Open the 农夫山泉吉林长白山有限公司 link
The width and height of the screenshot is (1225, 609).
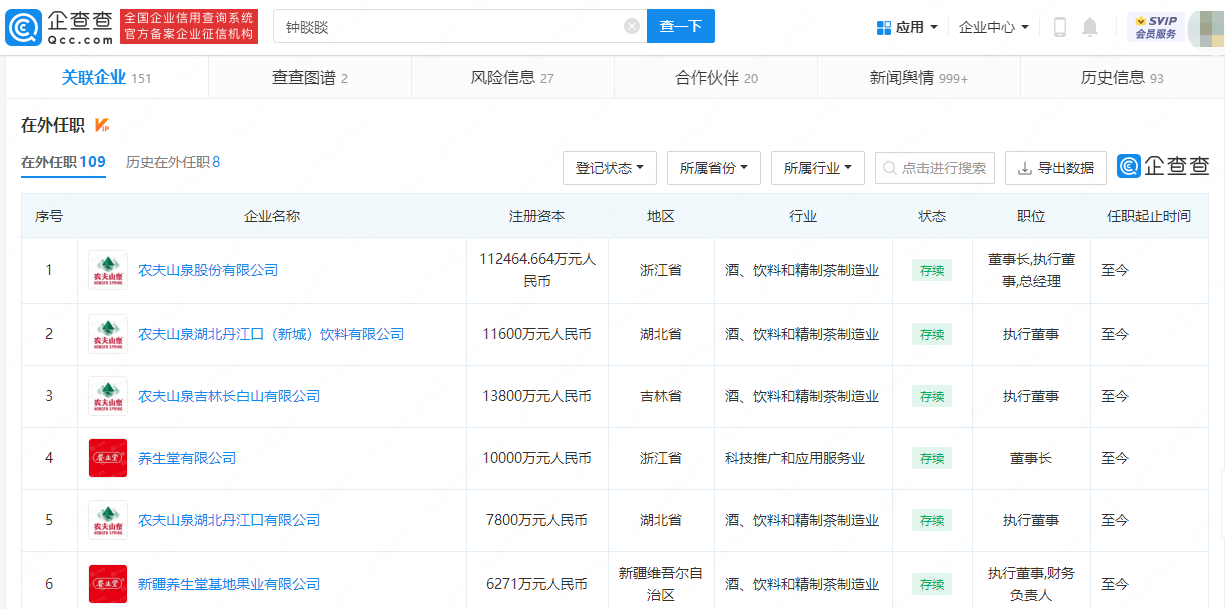229,396
